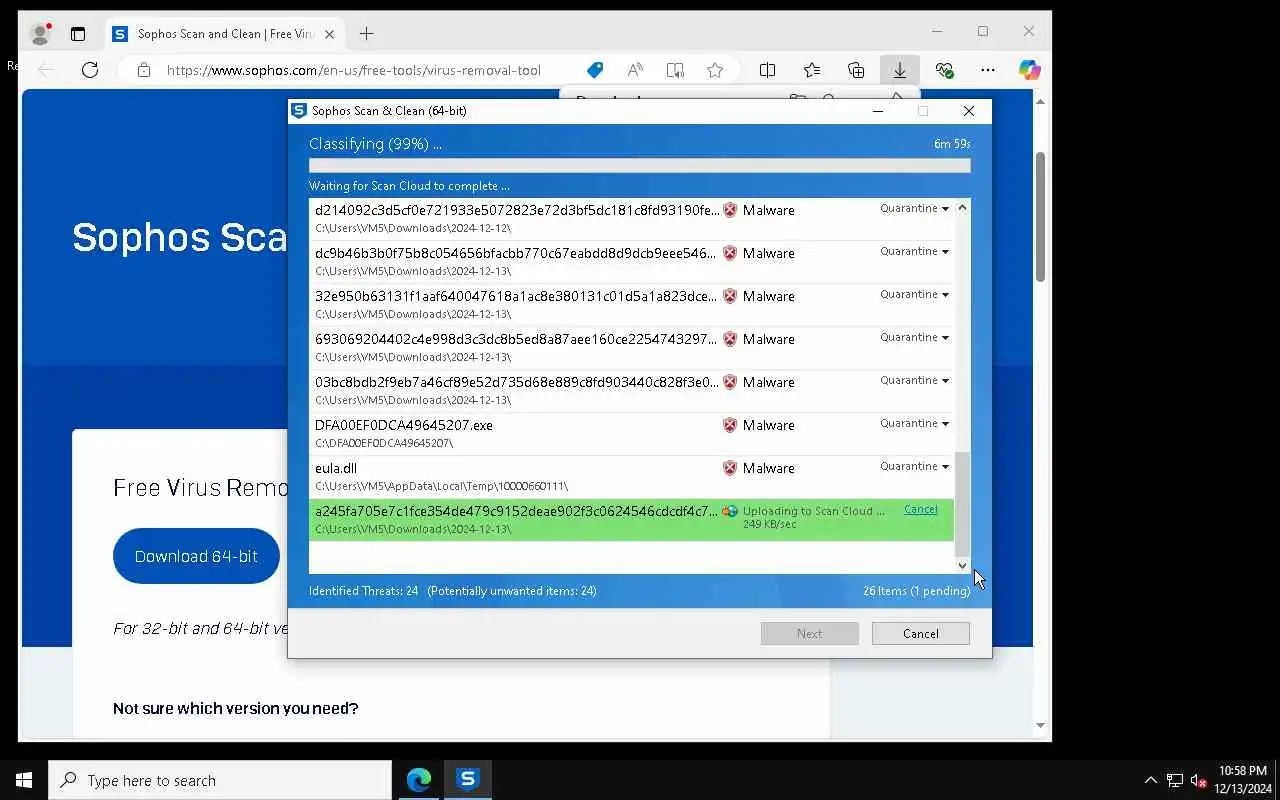
Task: Click the browser page vertical scrollbar thumb
Action: click(1040, 216)
